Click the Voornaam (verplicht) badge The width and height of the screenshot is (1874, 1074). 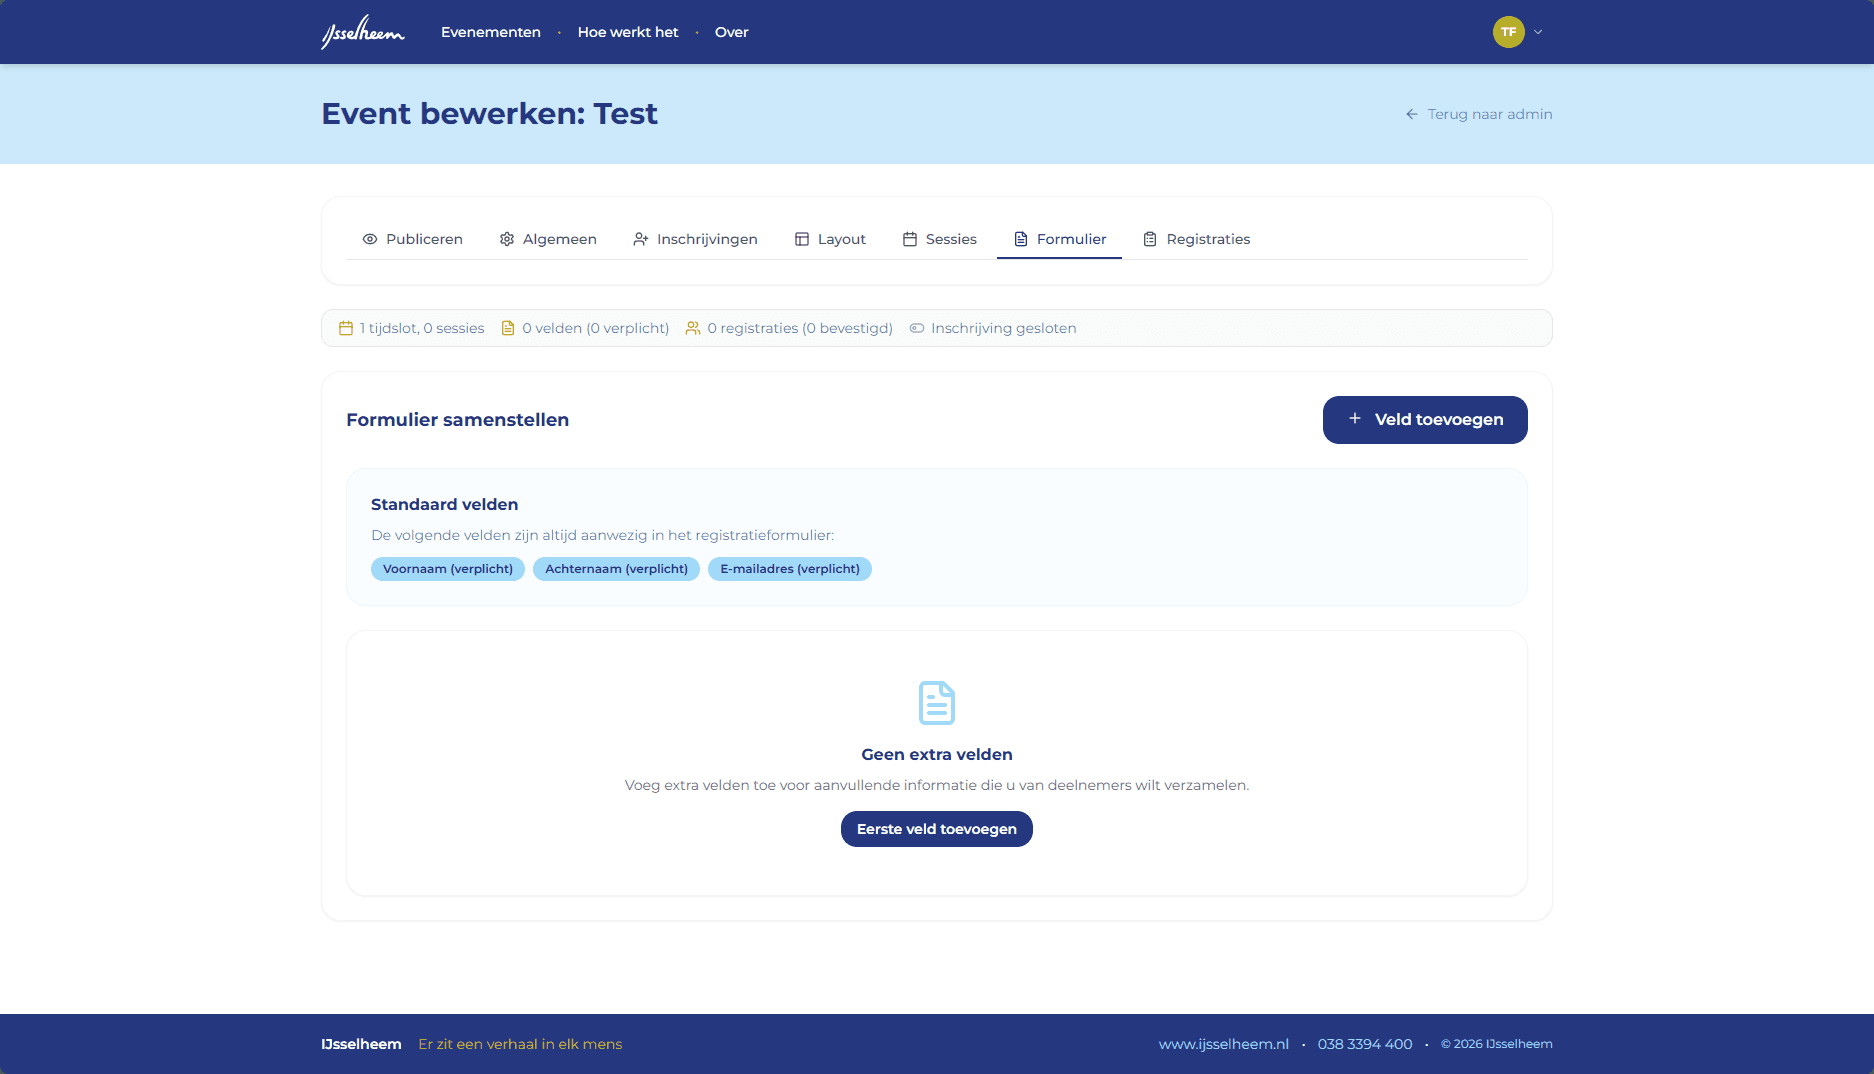point(448,569)
